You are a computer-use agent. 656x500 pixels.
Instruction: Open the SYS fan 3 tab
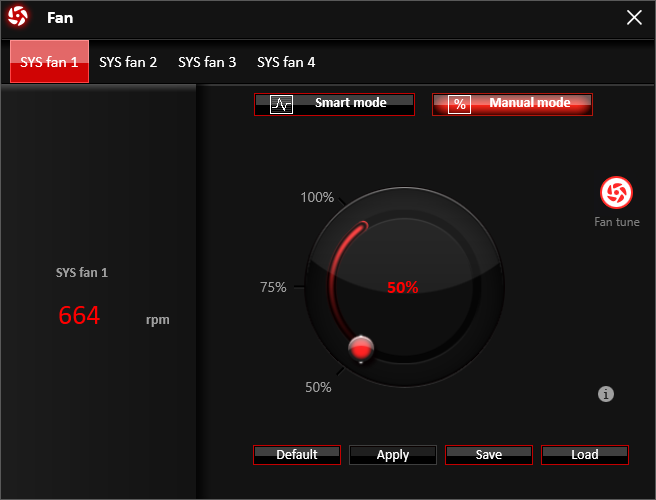pyautogui.click(x=207, y=62)
